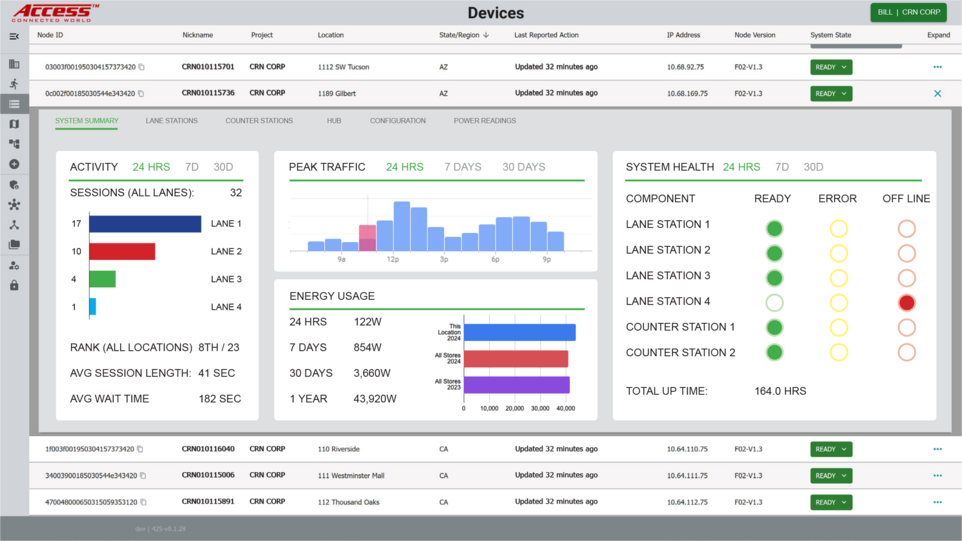
Task: Open the map icon in sidebar
Action: point(14,124)
